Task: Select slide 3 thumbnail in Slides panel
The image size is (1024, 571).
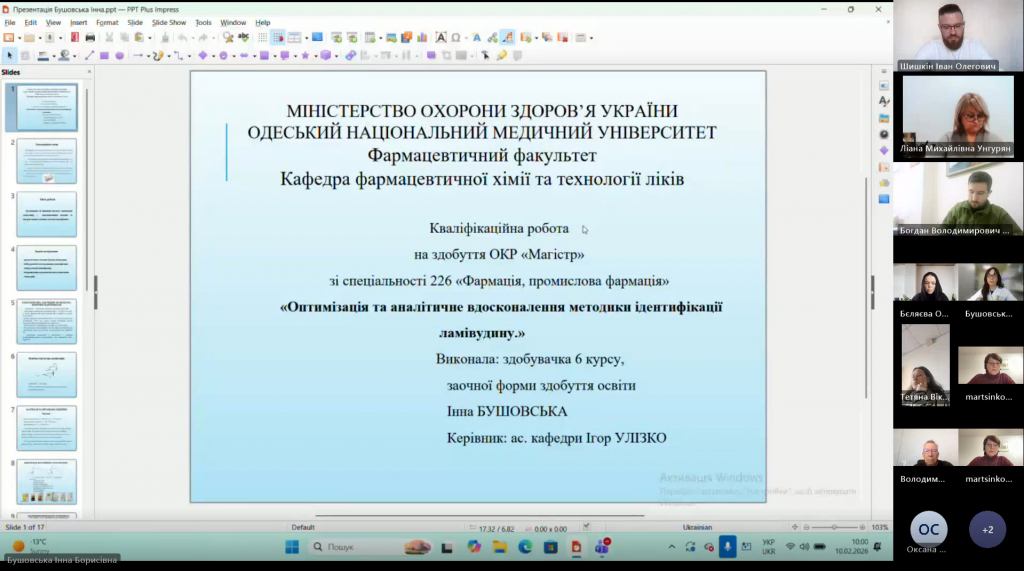Action: [47, 214]
